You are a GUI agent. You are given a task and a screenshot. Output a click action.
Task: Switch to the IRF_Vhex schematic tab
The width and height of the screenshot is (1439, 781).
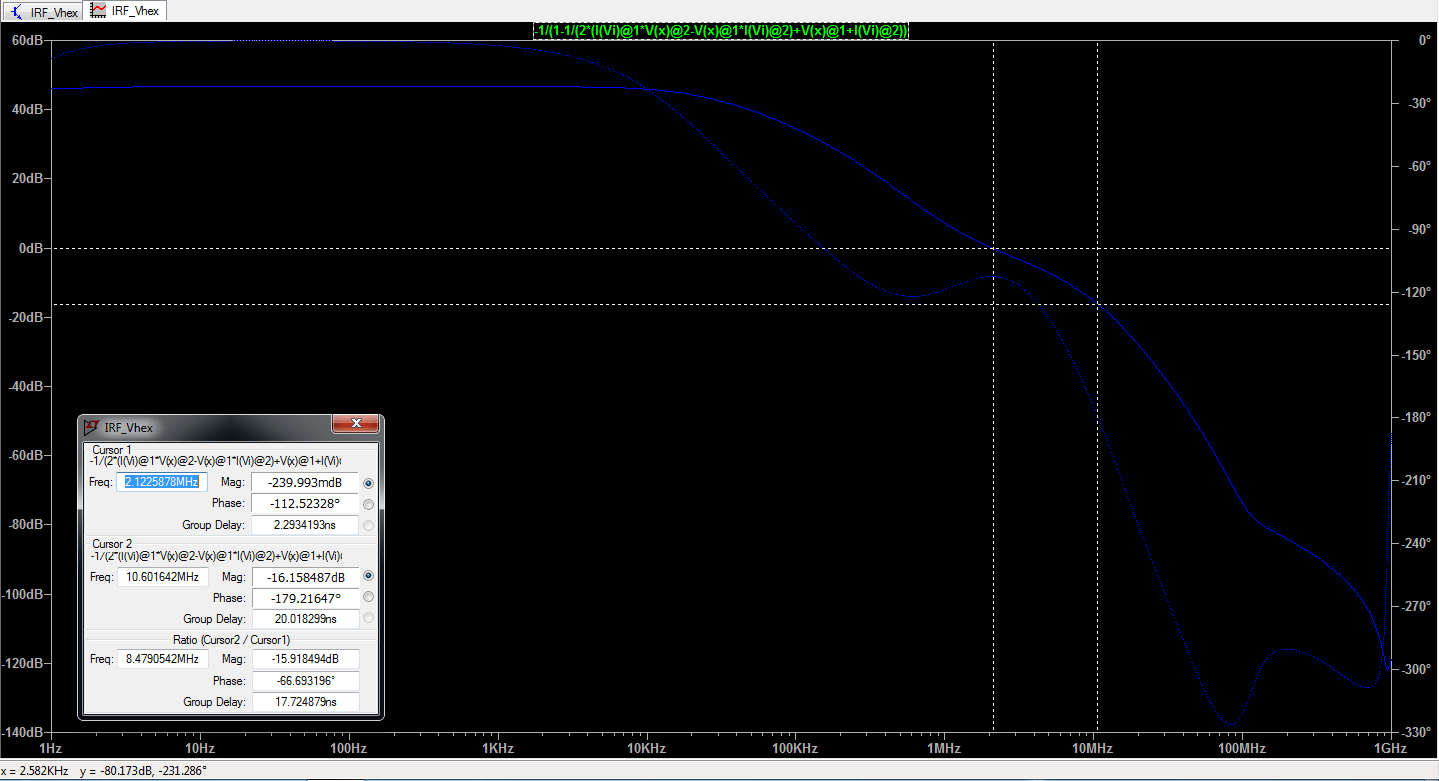pos(43,10)
